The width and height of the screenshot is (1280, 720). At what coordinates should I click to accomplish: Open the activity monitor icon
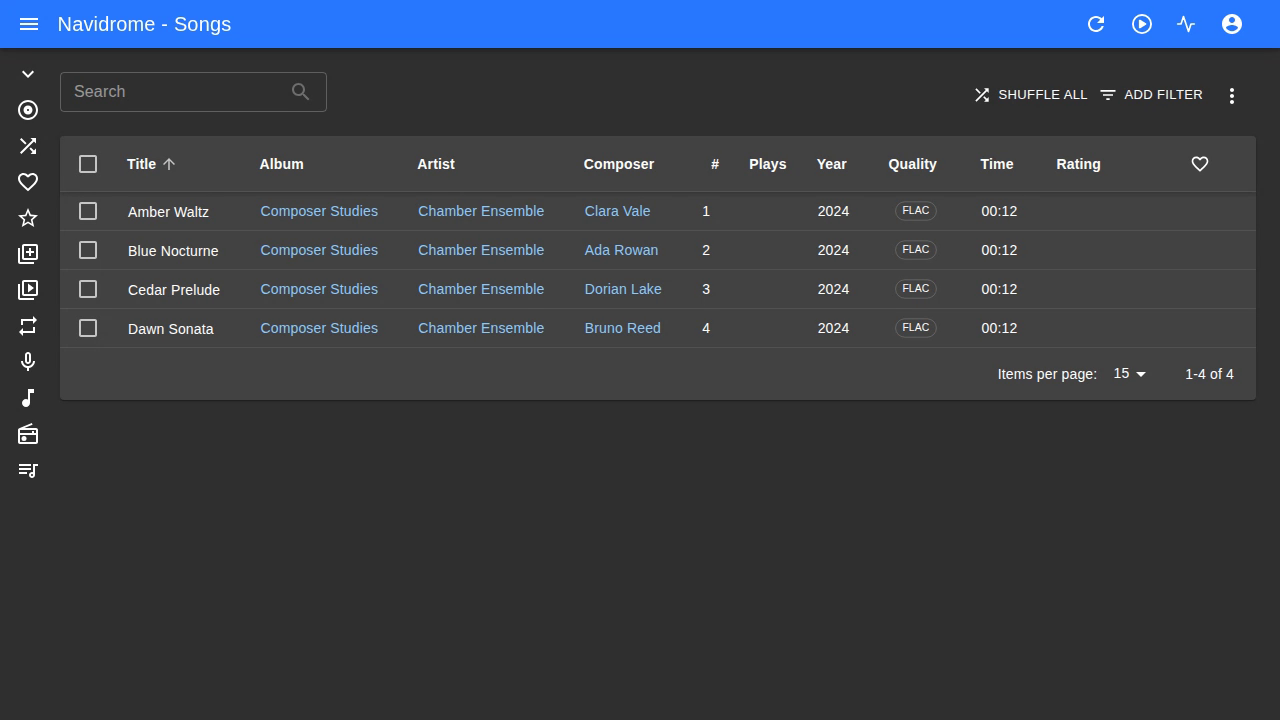(x=1186, y=24)
